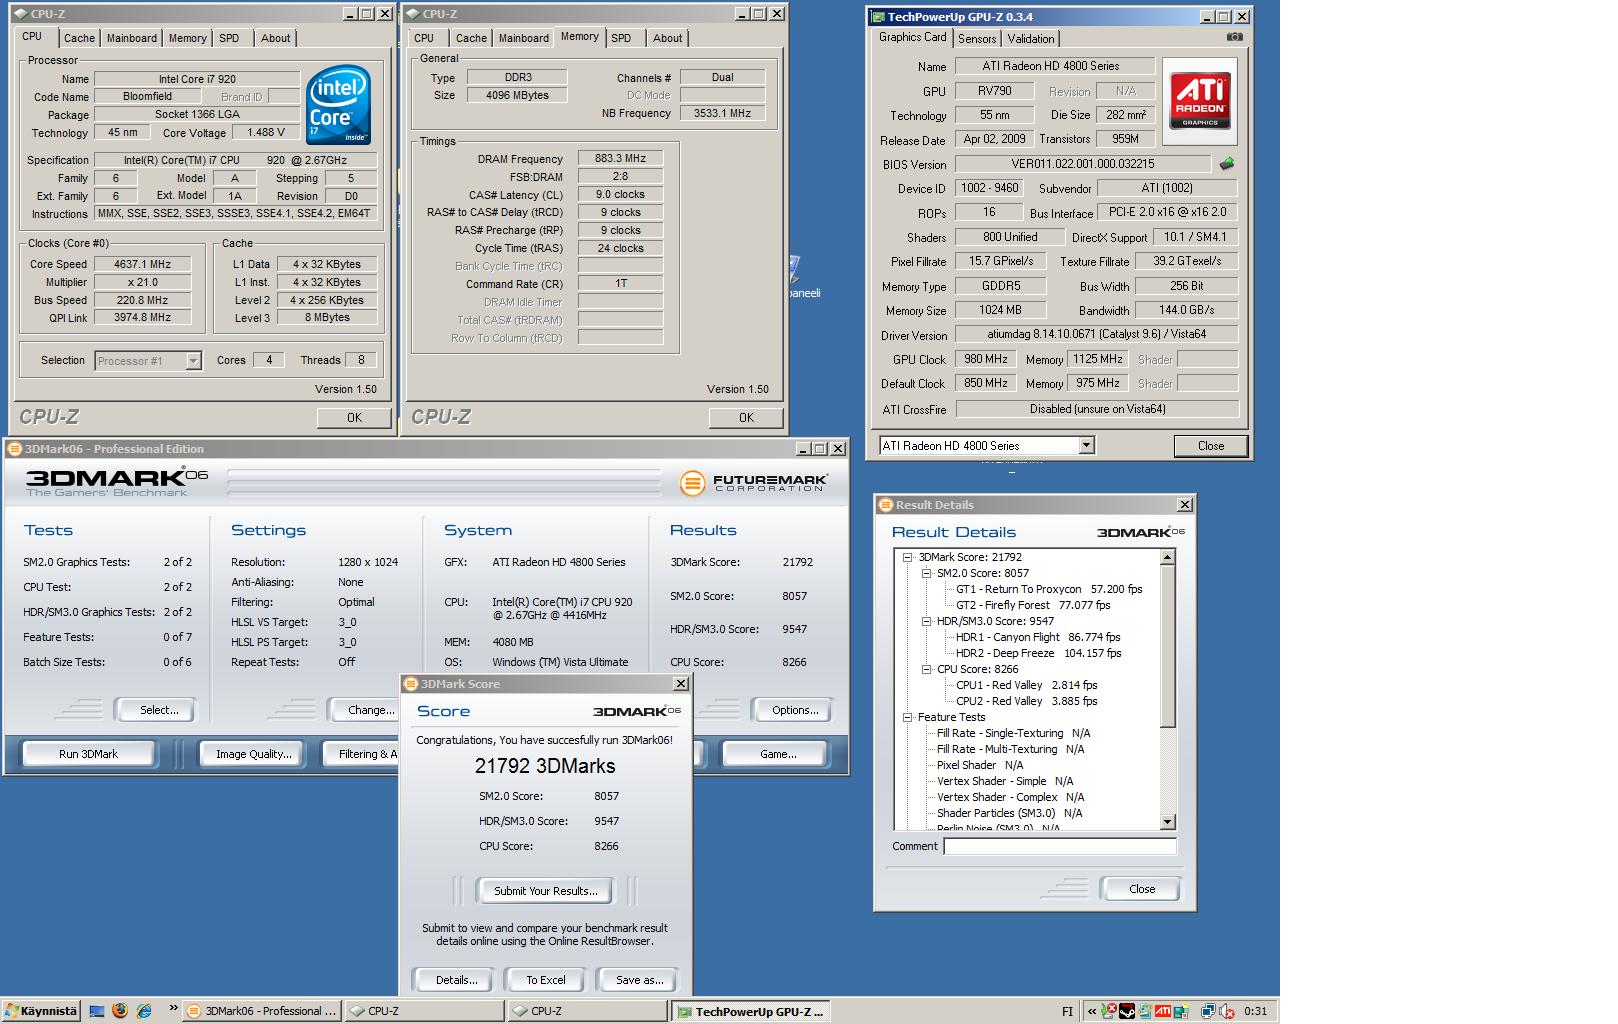Open the Cache tab in the left CPU-Z window

(x=79, y=38)
